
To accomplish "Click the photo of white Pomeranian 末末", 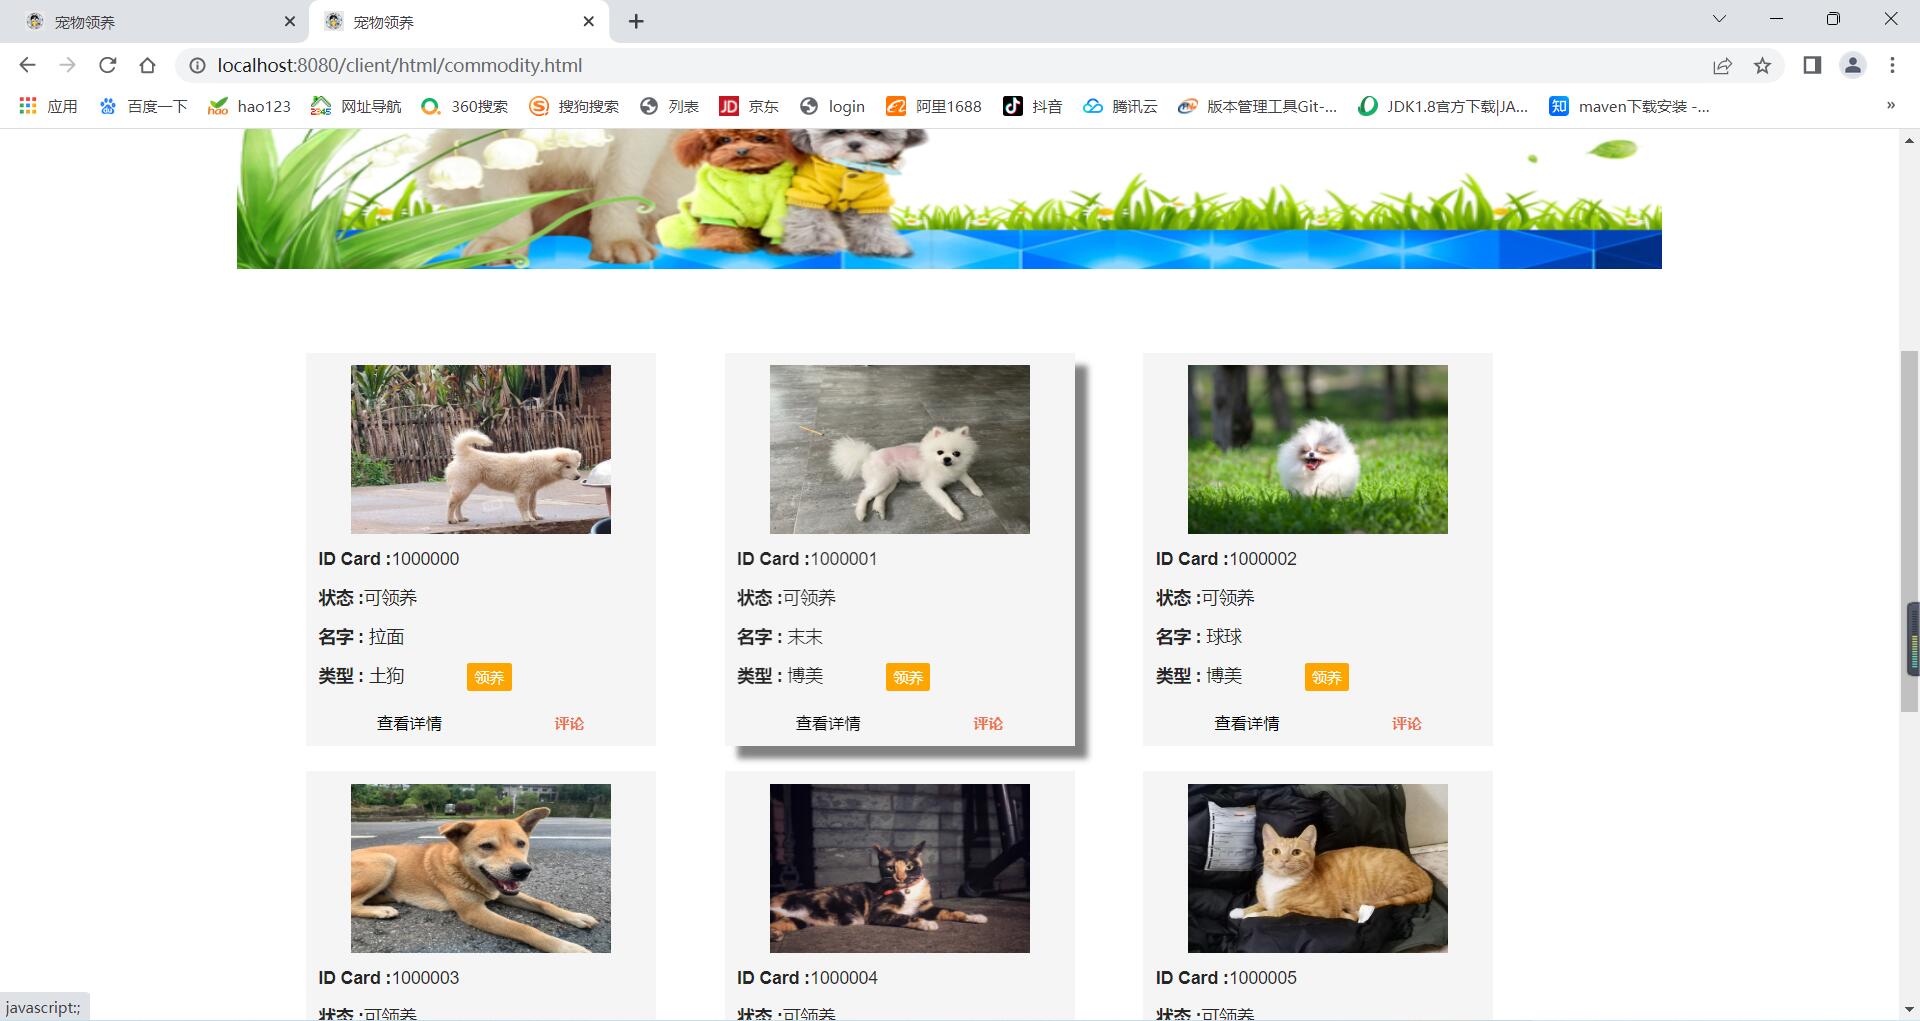I will pyautogui.click(x=900, y=449).
